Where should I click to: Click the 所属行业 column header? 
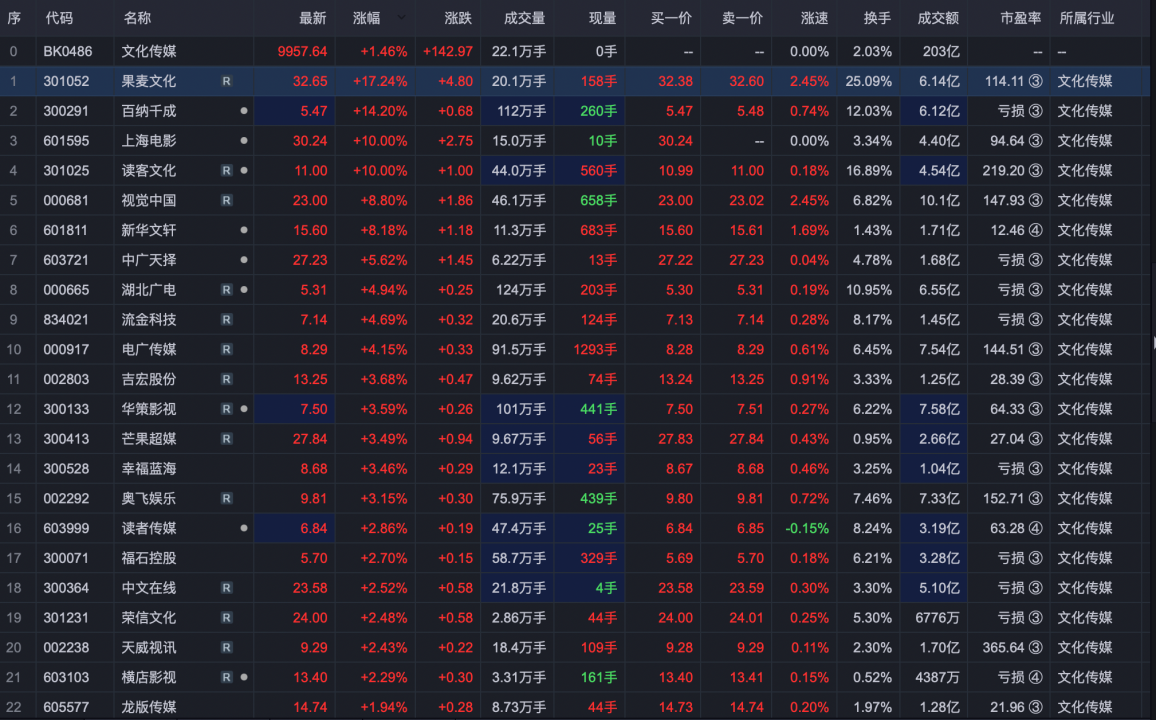[x=1086, y=18]
